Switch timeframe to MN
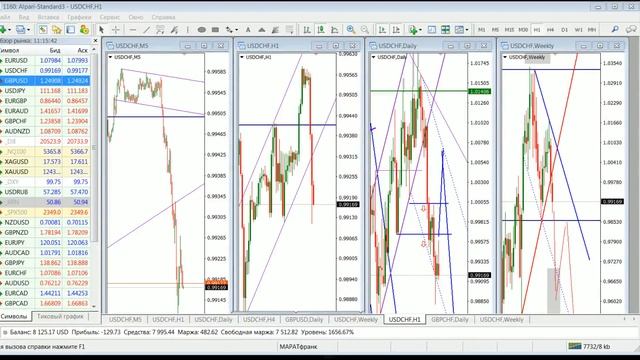This screenshot has width=640, height=360. [592, 30]
